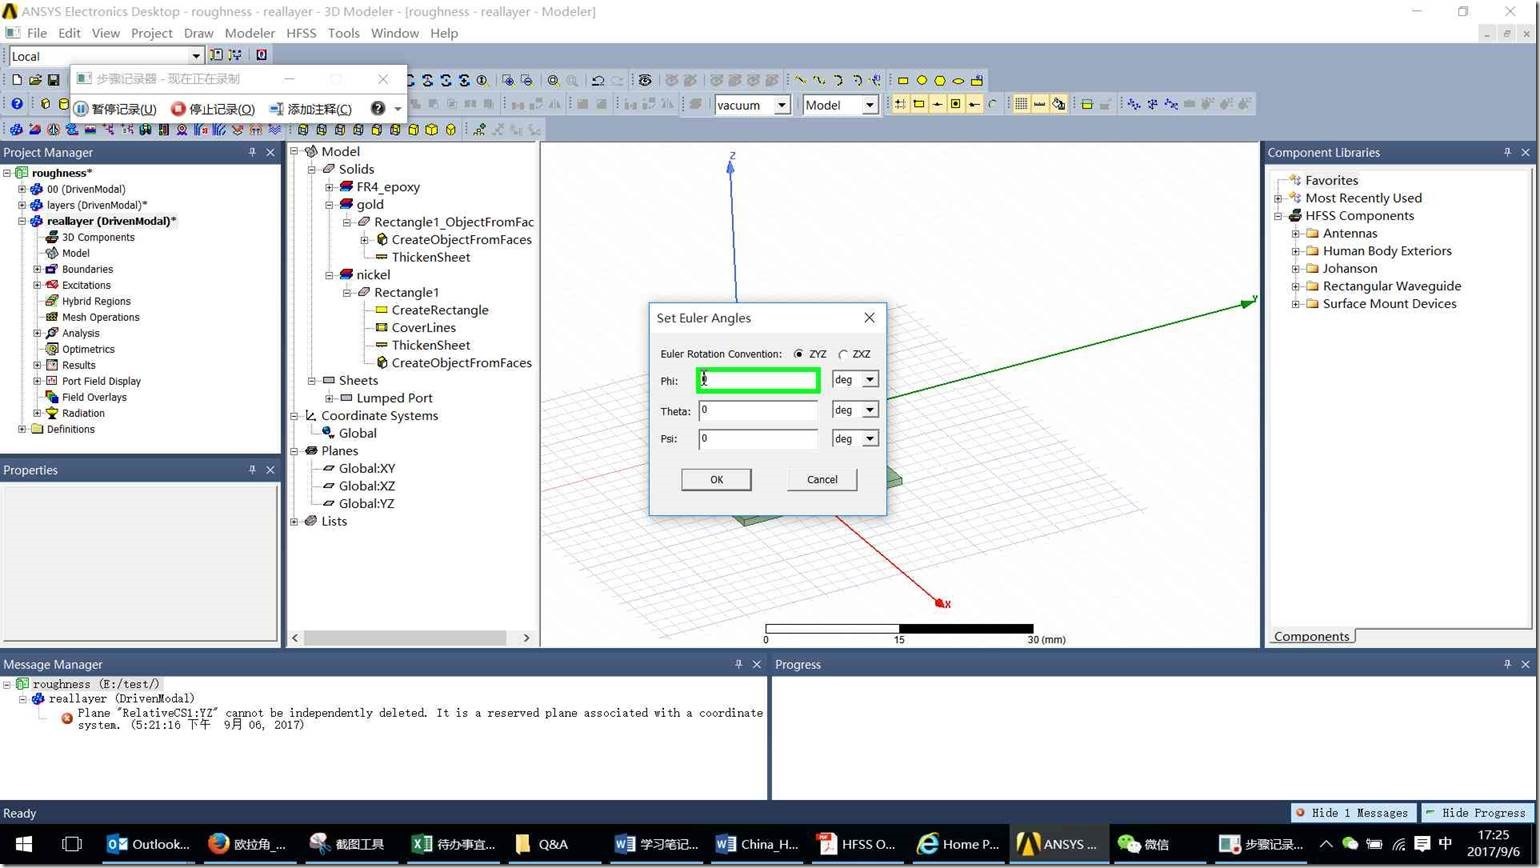Screen dimensions: 1540x868
Task: Select the CoverLines operation in model tree
Action: point(424,327)
